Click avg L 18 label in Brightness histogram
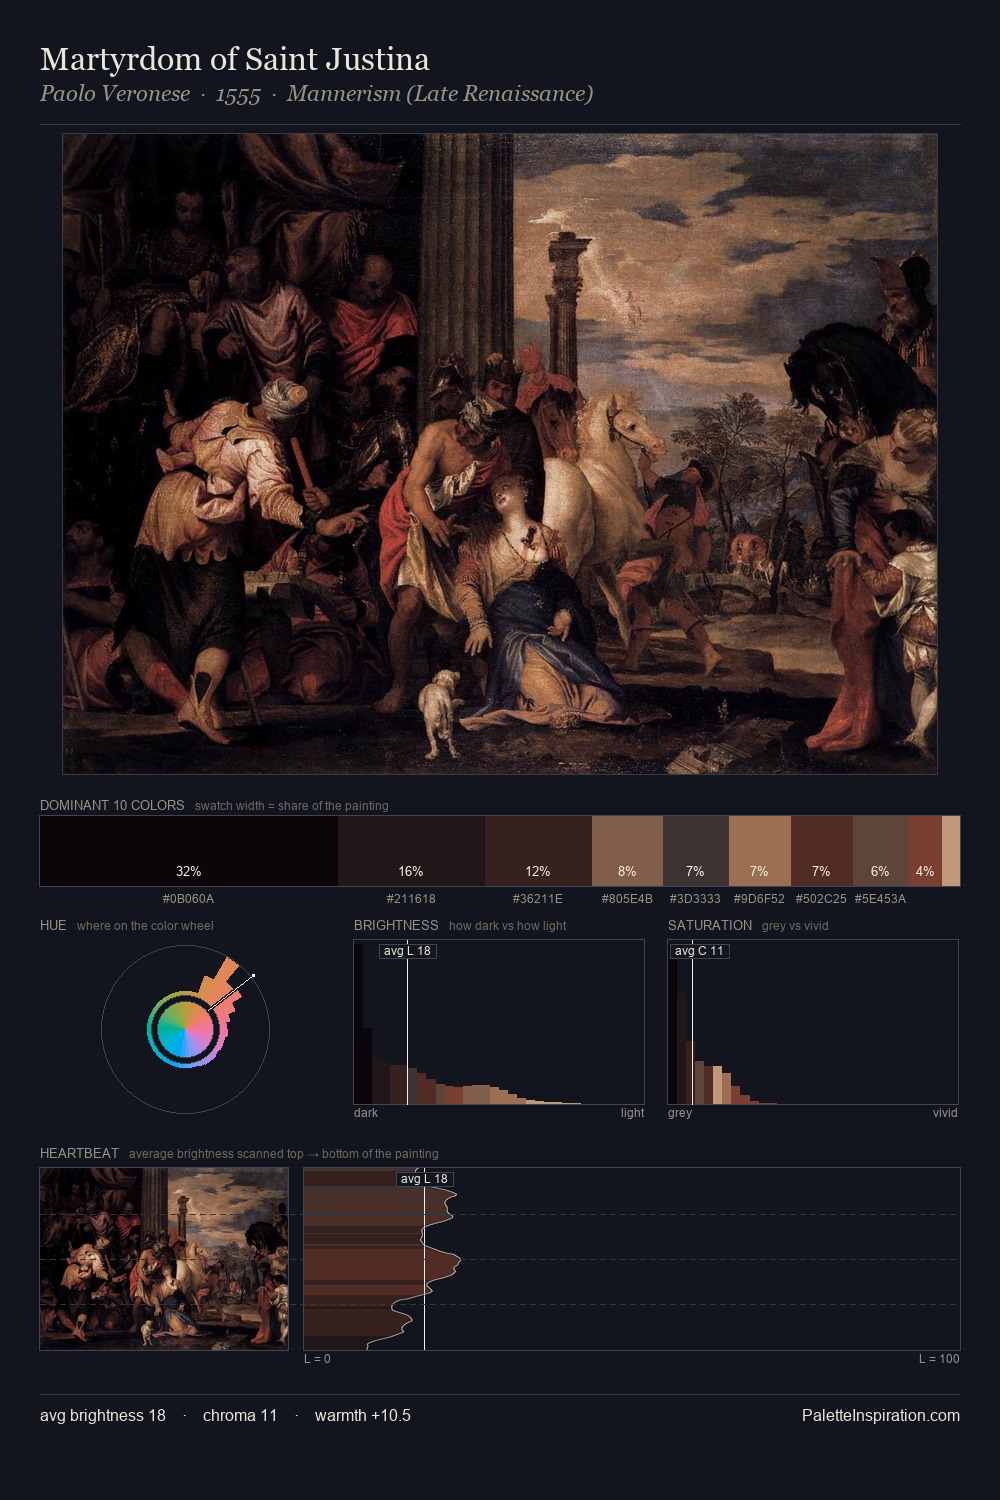The width and height of the screenshot is (1000, 1500). point(408,951)
